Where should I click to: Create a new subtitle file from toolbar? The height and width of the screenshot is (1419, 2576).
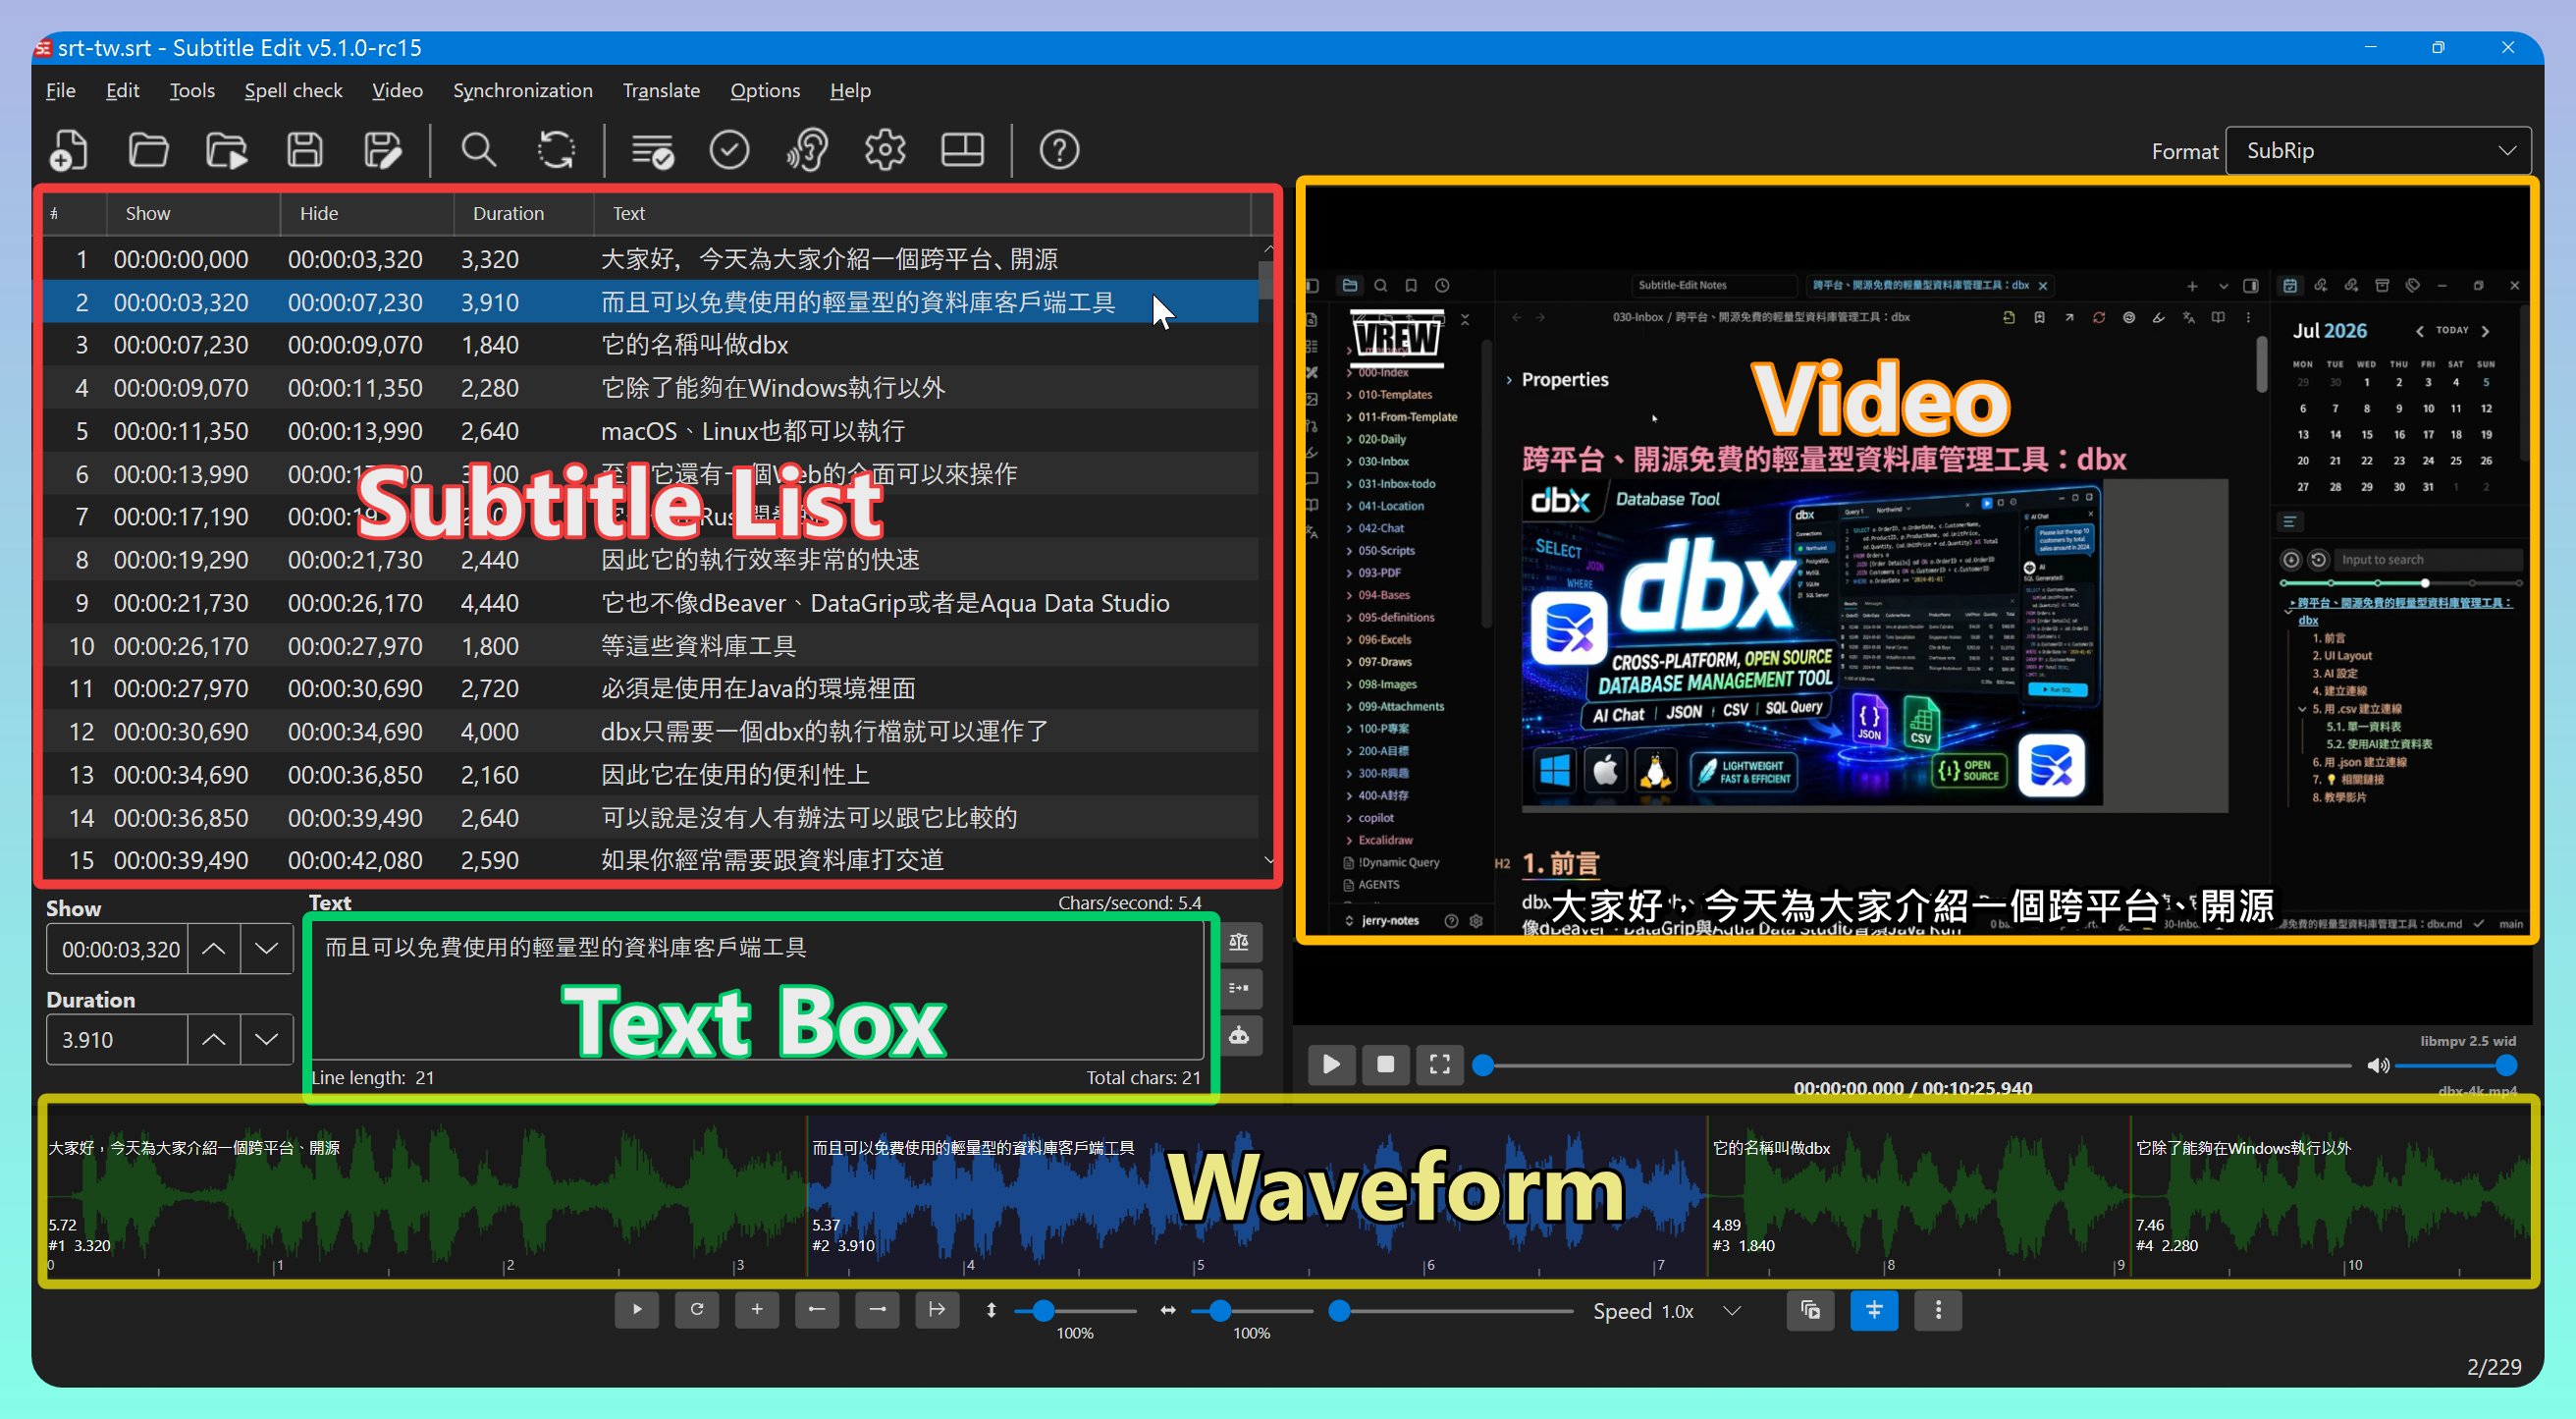pos(68,151)
